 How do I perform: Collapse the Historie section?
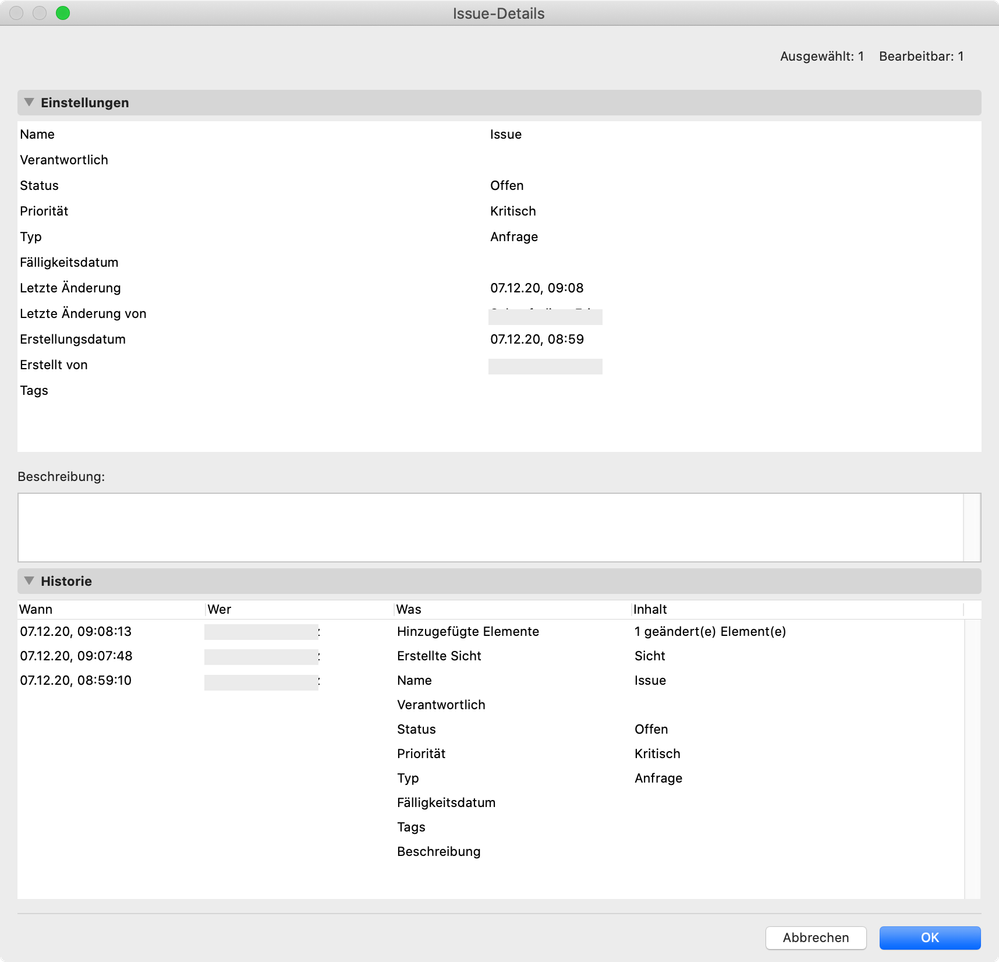[x=29, y=580]
